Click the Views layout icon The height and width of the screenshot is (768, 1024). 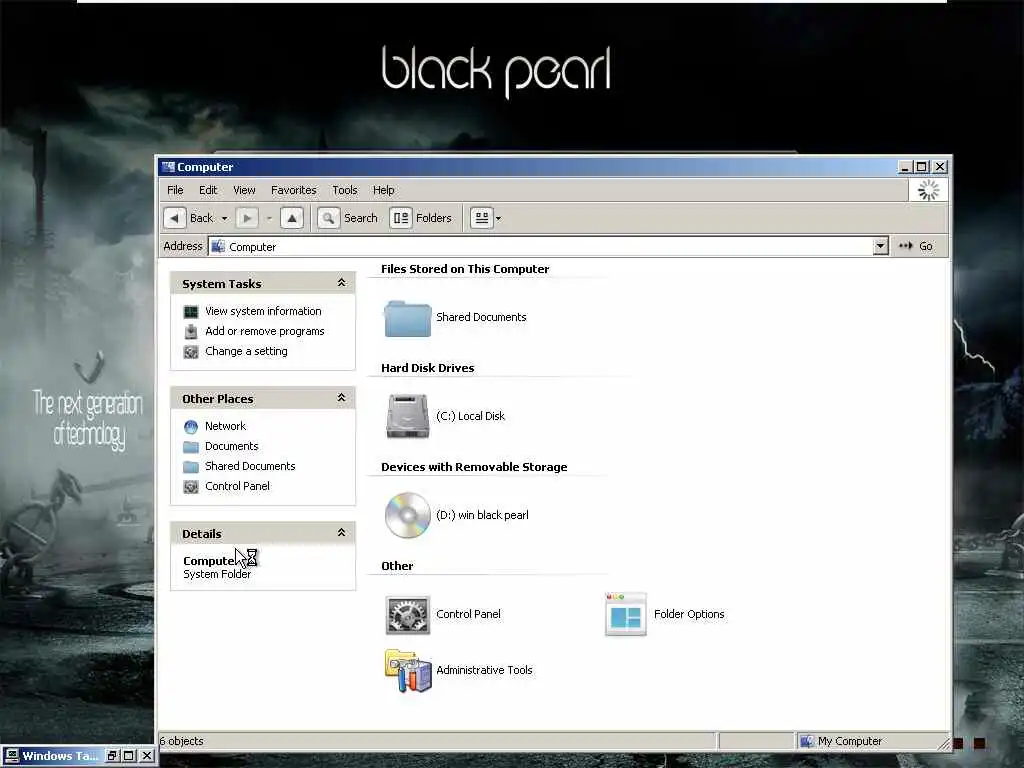point(481,218)
